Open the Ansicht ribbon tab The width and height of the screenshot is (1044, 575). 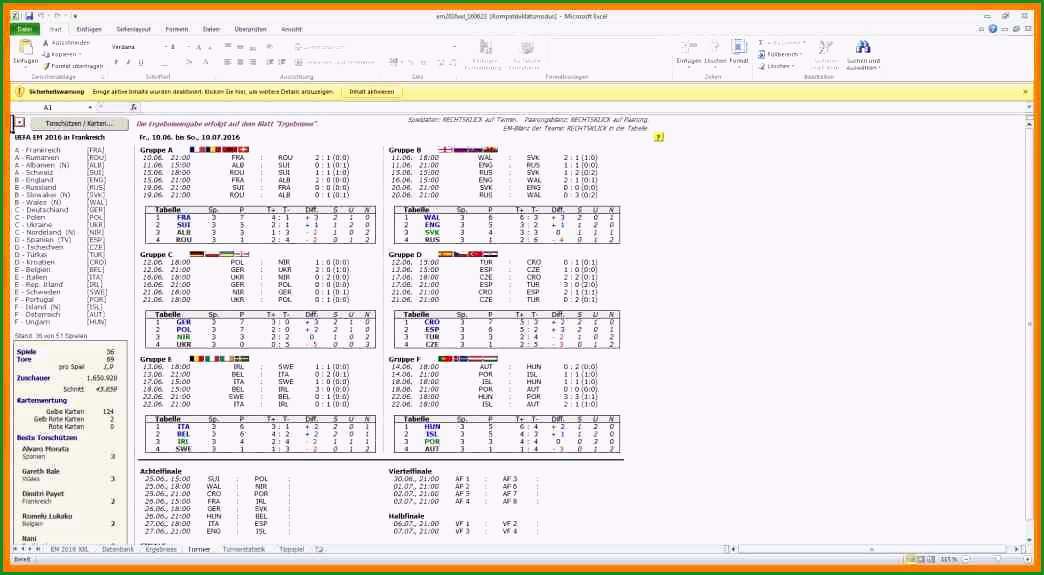click(x=291, y=29)
